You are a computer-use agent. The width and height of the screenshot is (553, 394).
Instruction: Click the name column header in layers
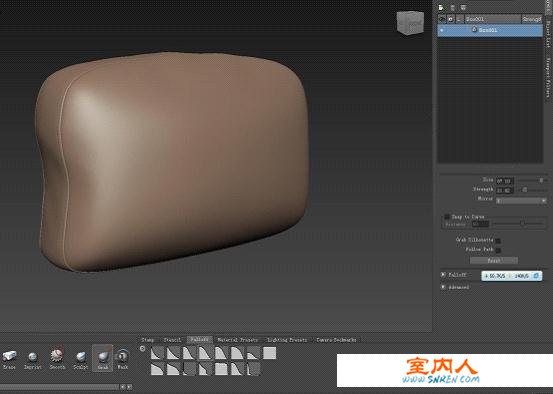coord(492,19)
